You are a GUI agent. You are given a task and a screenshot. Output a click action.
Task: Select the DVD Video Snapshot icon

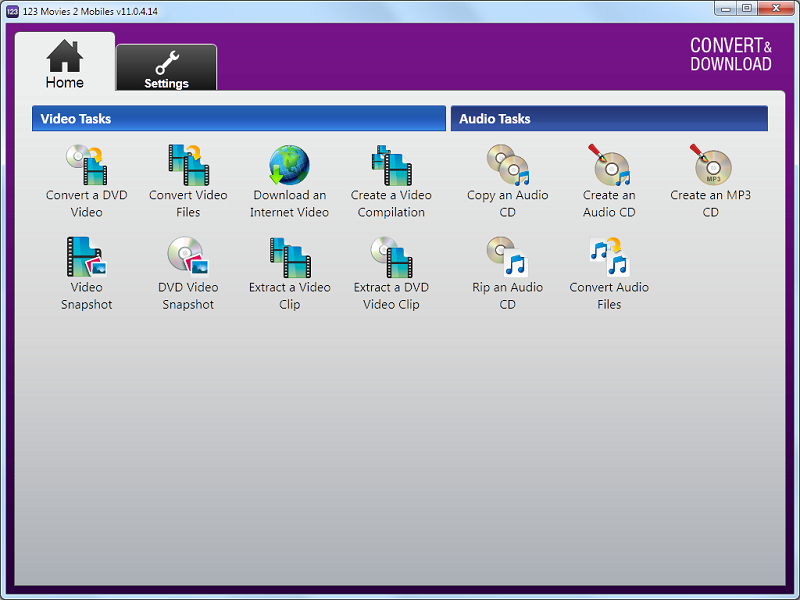coord(188,257)
